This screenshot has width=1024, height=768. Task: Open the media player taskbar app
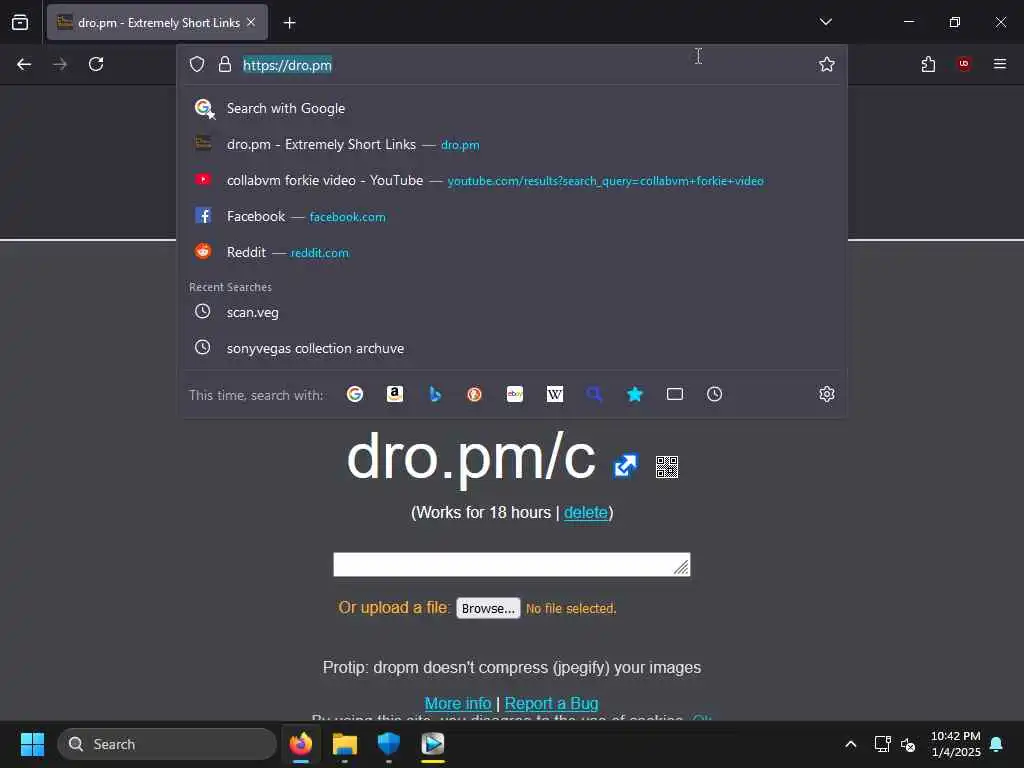coord(433,744)
